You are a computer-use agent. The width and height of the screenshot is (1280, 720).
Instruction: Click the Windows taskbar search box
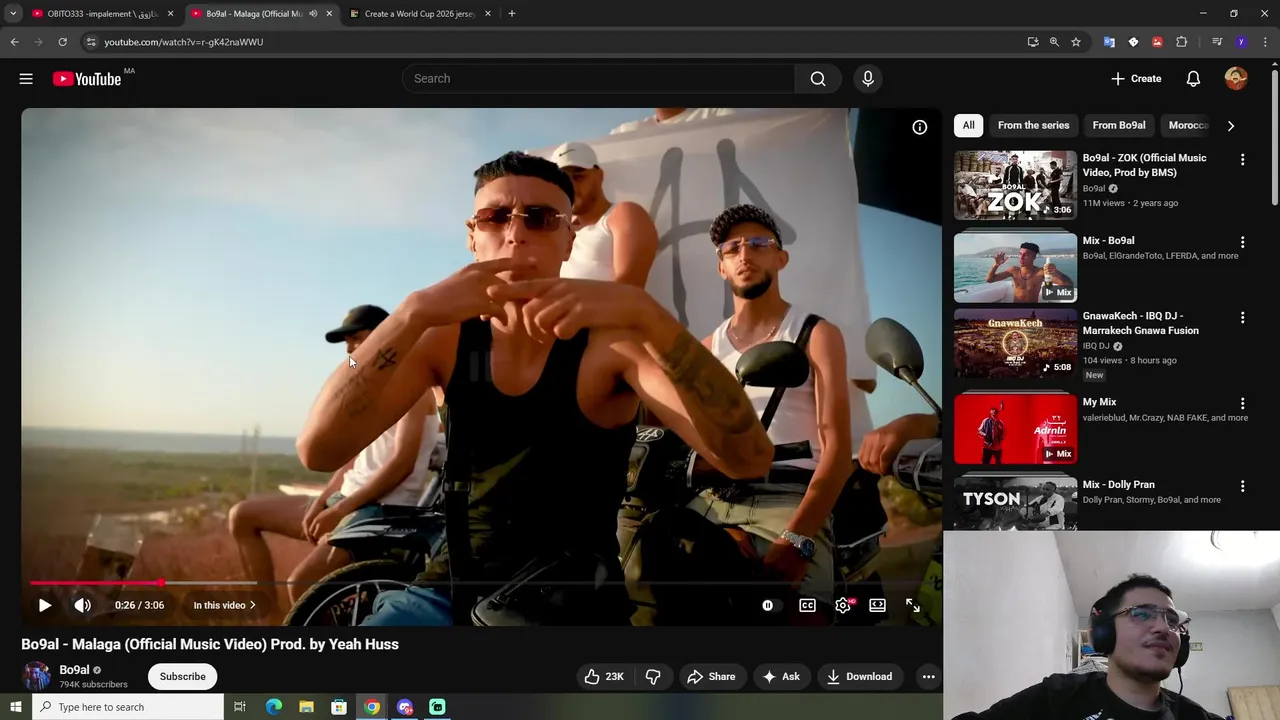pyautogui.click(x=127, y=707)
